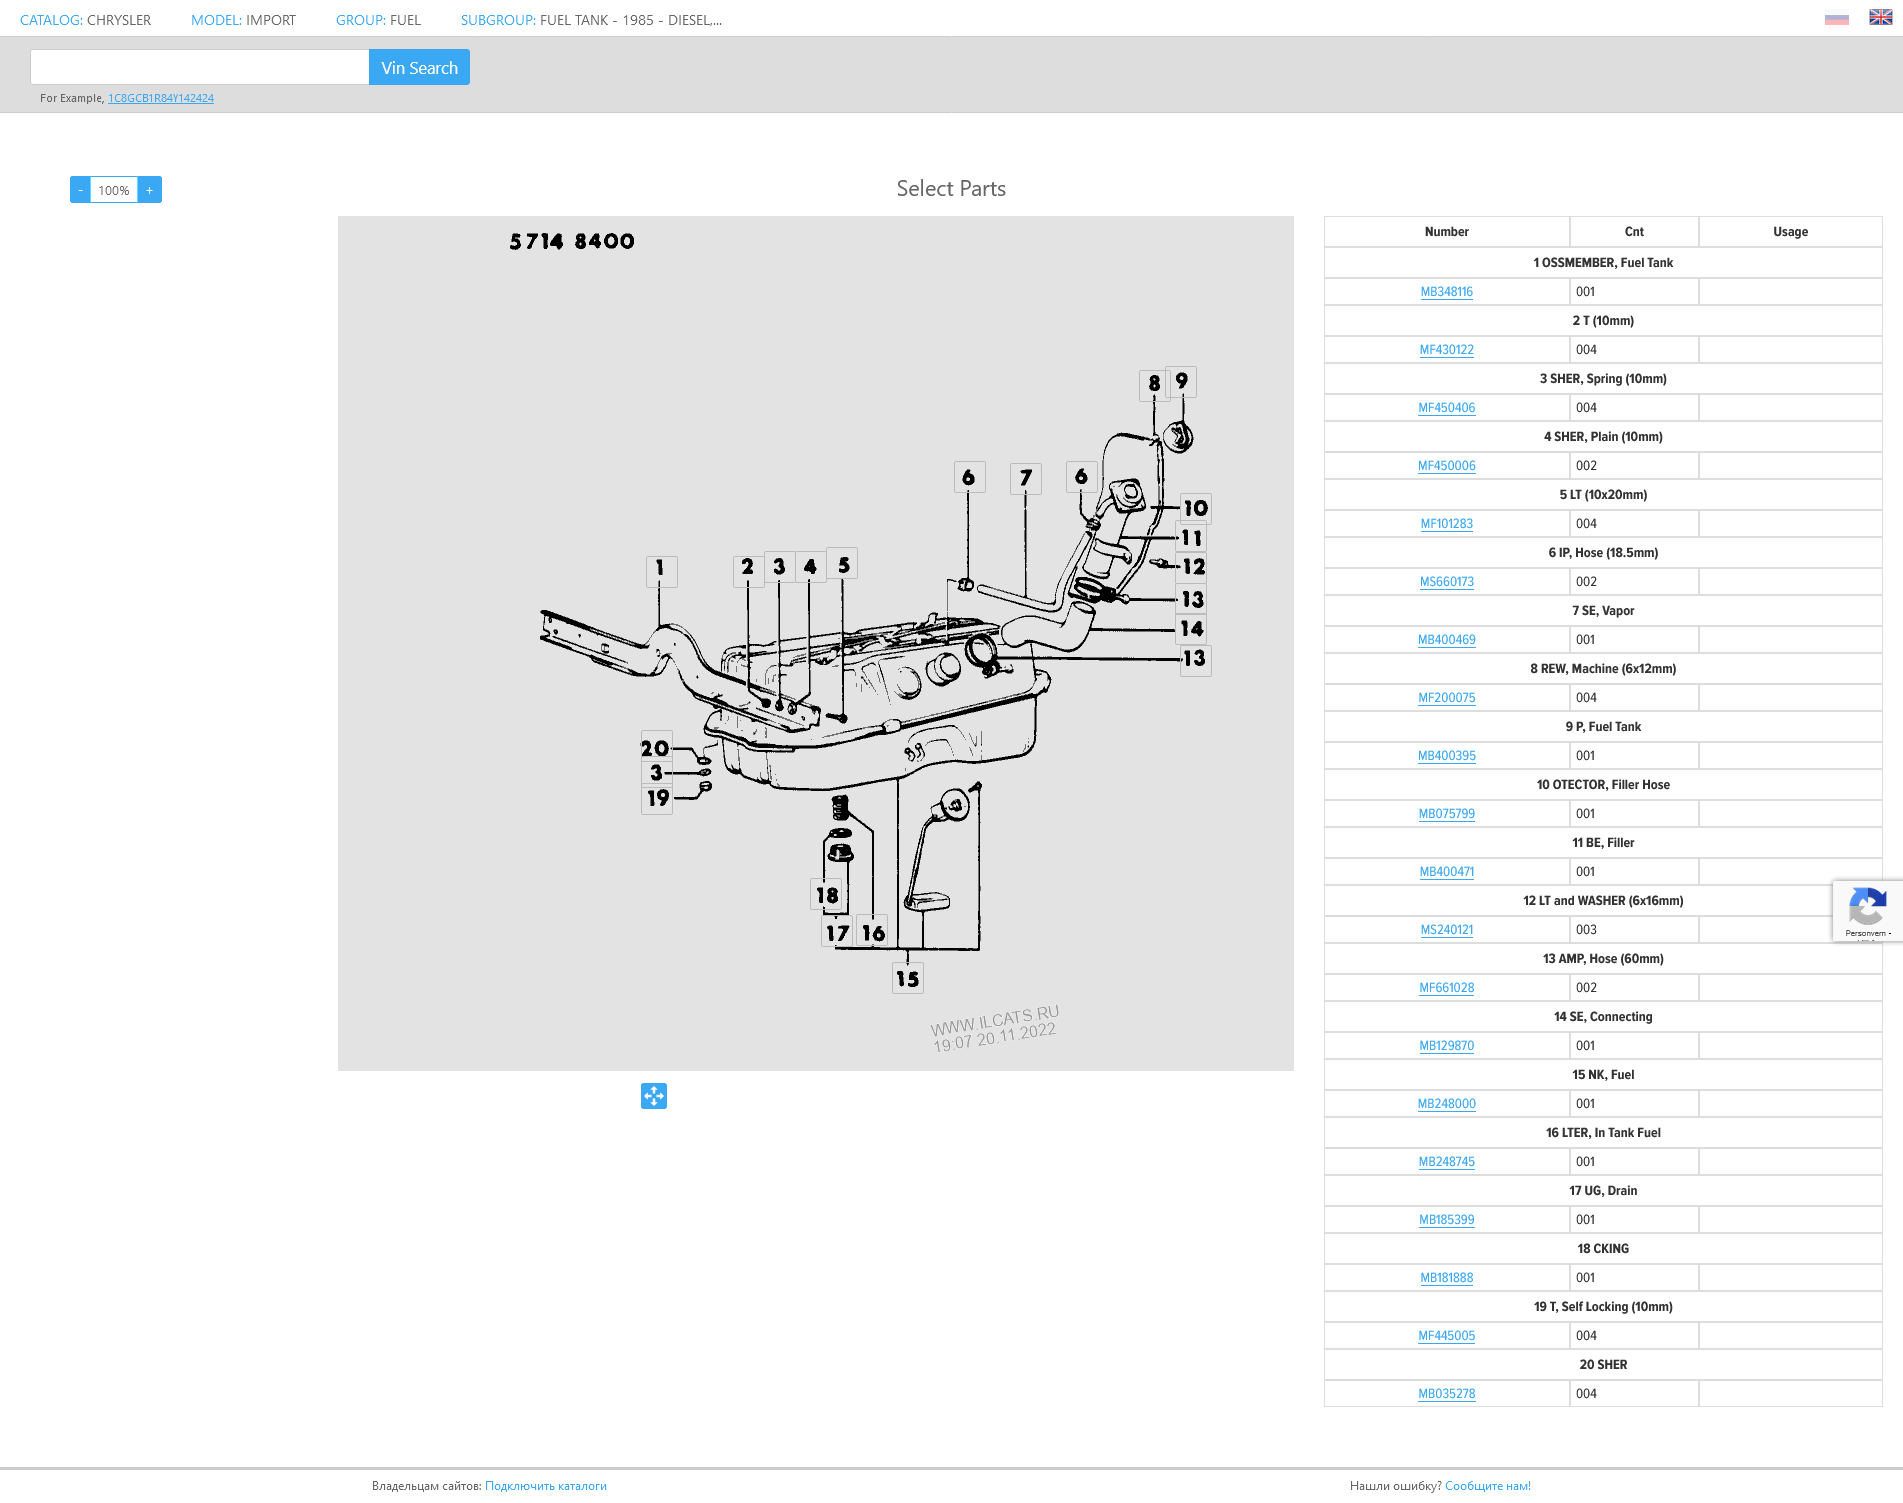Go to GROUP: FUEL breadcrumb

coord(378,20)
